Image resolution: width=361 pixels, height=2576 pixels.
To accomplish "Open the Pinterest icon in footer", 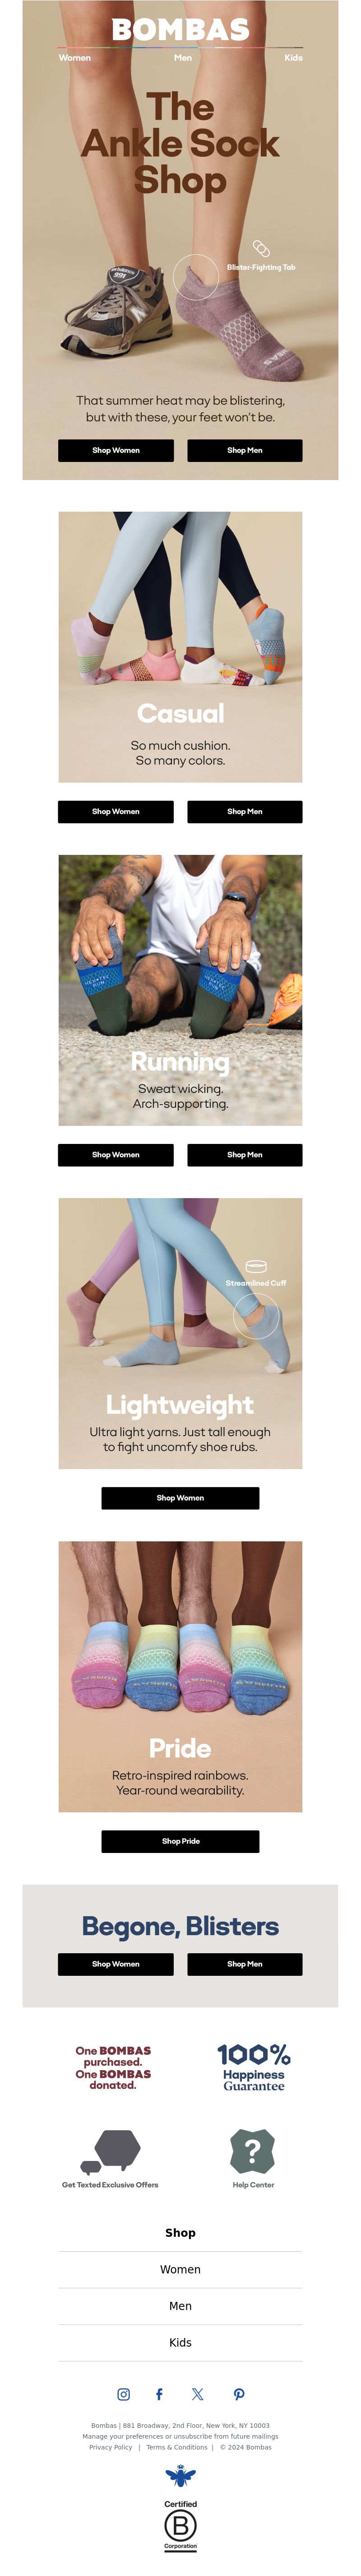I will [x=239, y=2394].
